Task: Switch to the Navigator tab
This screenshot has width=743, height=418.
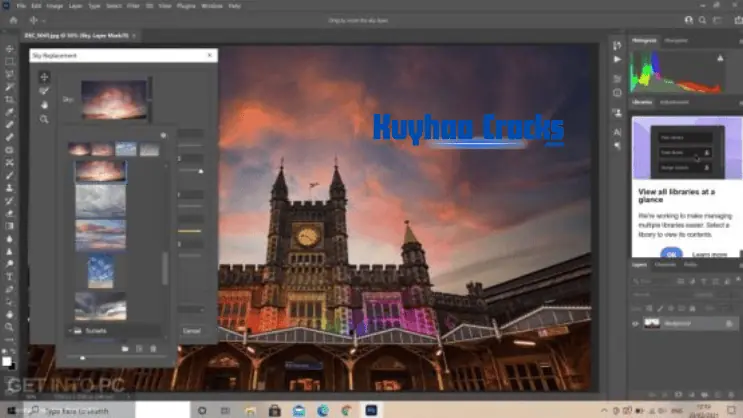Action: (x=675, y=40)
